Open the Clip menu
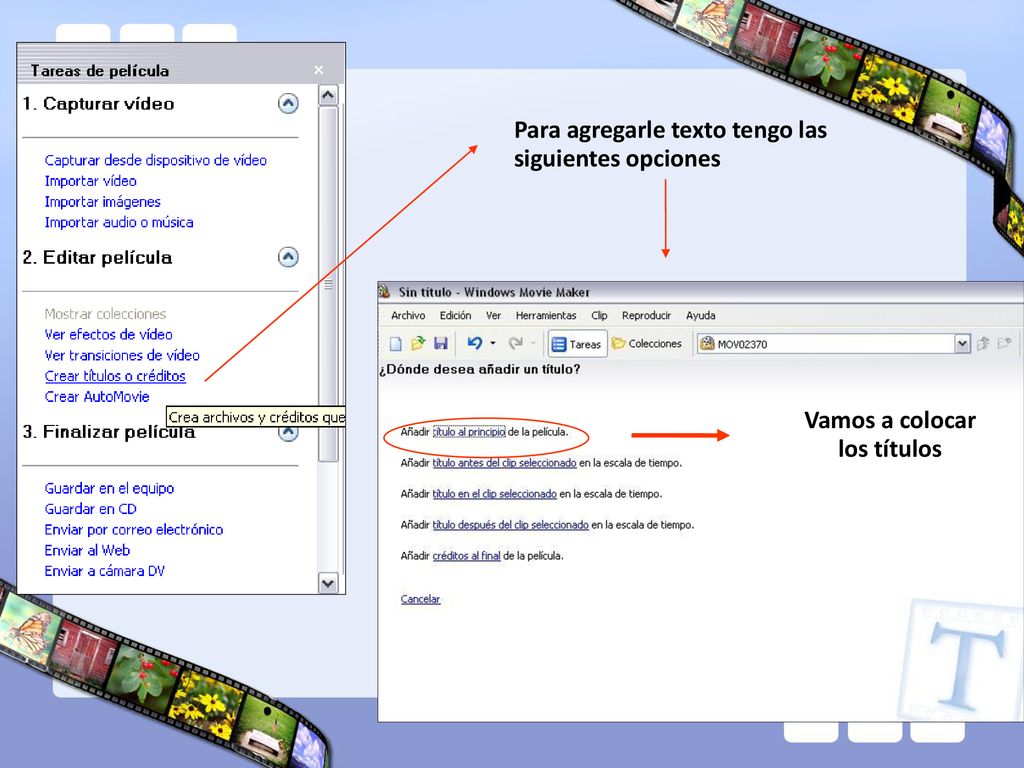This screenshot has width=1024, height=768. coord(599,315)
